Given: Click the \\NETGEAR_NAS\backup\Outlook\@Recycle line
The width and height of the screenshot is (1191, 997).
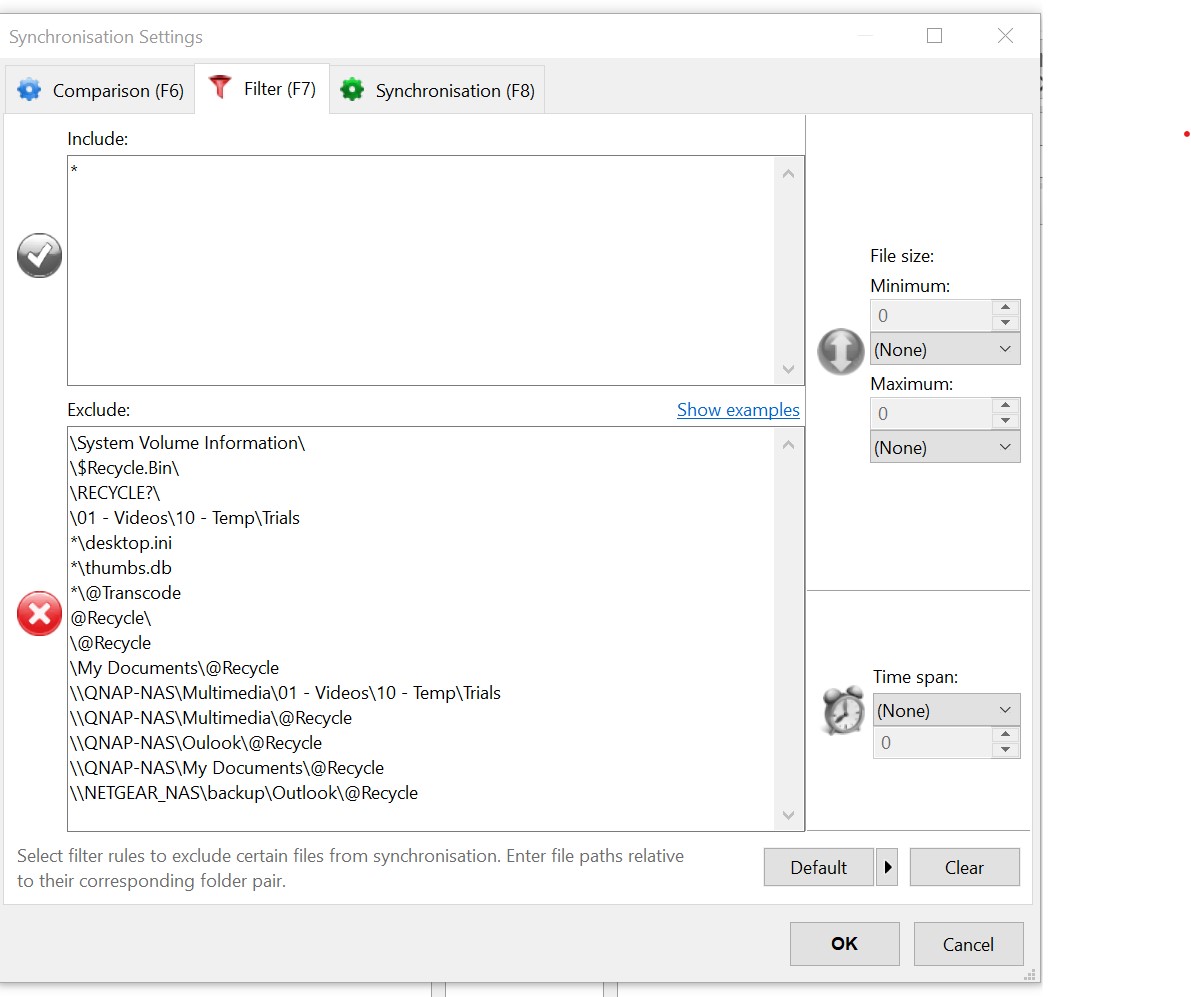Looking at the screenshot, I should click(x=244, y=793).
